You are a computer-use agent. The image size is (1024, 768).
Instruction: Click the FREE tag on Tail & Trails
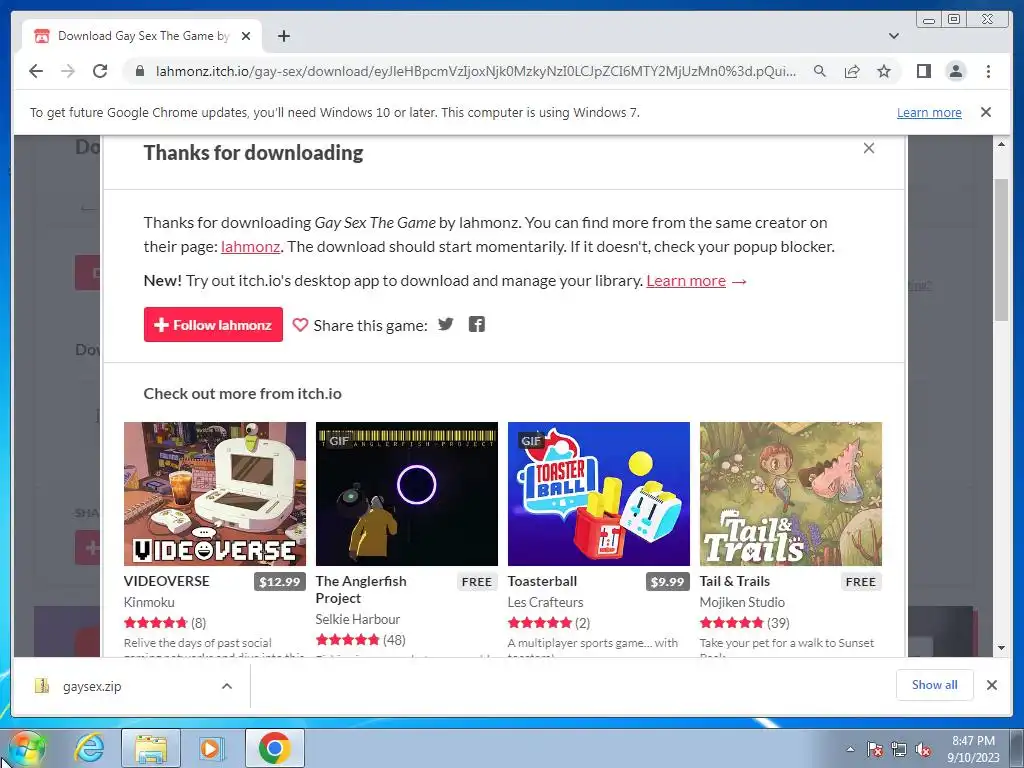(861, 582)
